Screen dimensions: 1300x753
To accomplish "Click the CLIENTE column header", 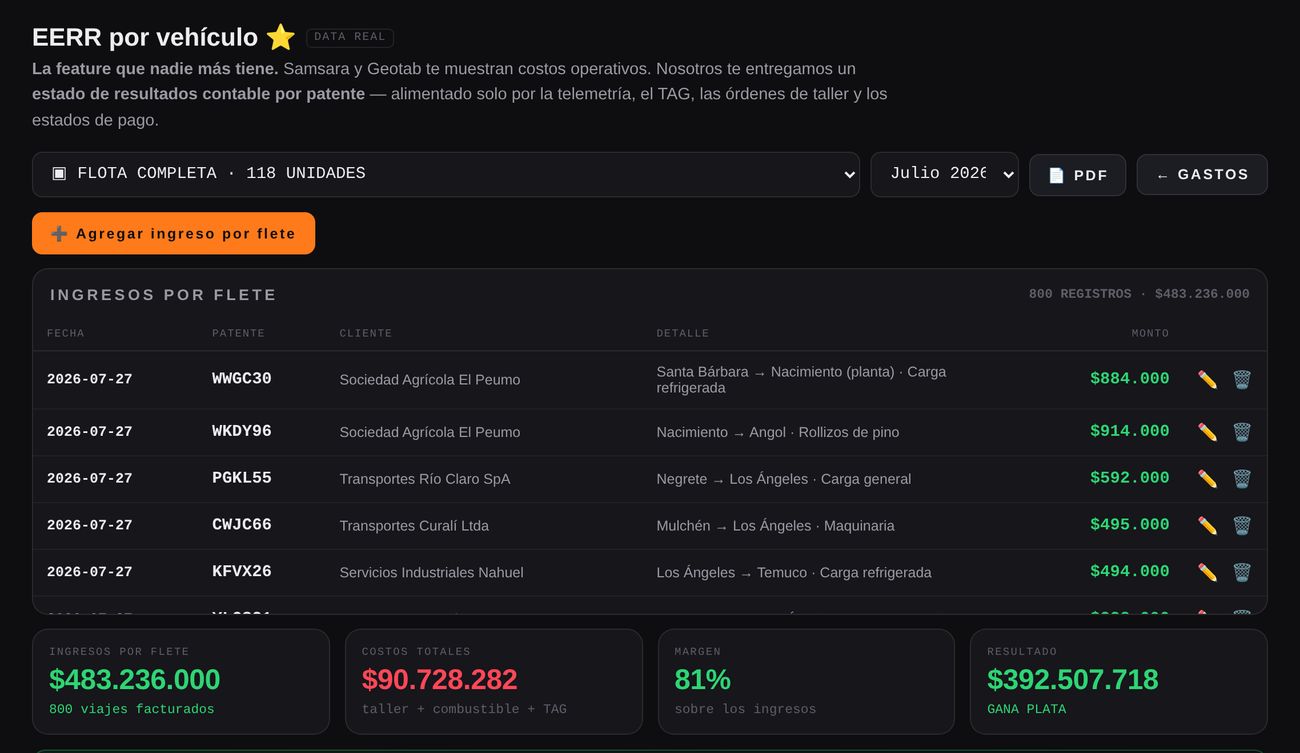I will 366,333.
